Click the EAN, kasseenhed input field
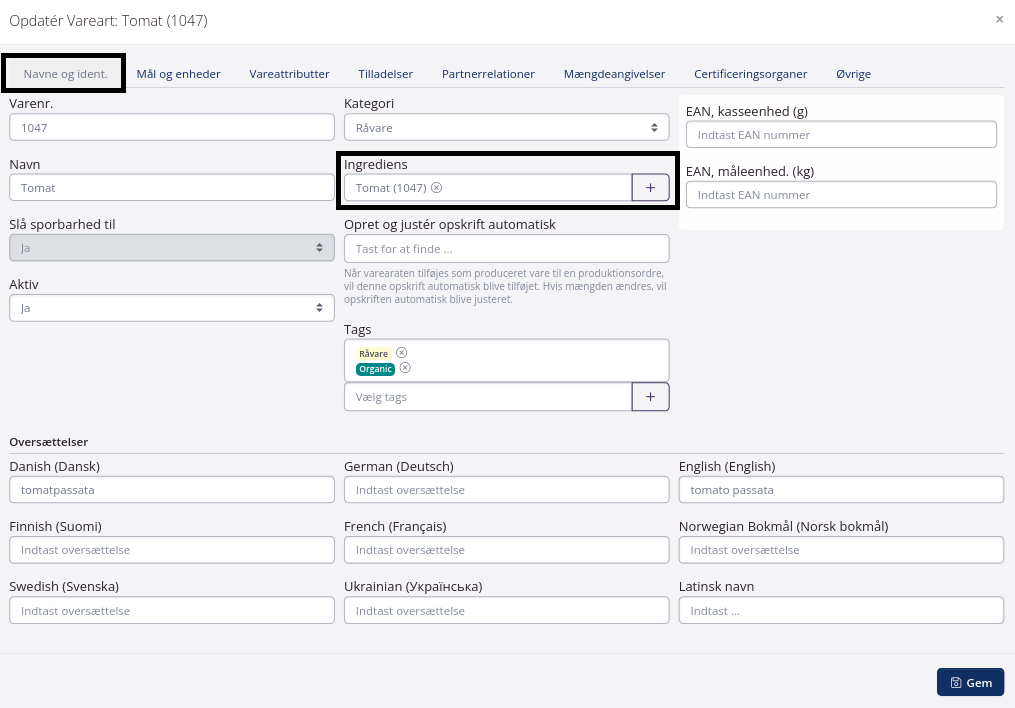This screenshot has height=708, width=1015. tap(841, 135)
